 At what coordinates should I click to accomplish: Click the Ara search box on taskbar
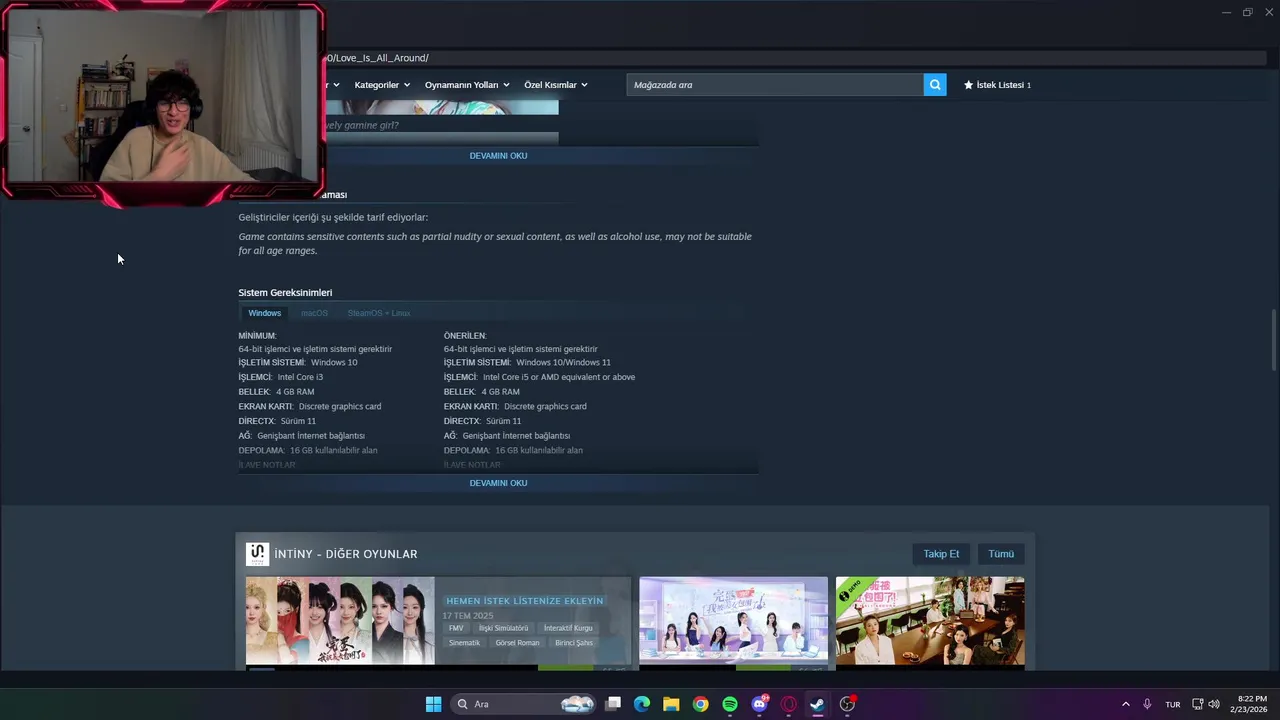coord(525,704)
